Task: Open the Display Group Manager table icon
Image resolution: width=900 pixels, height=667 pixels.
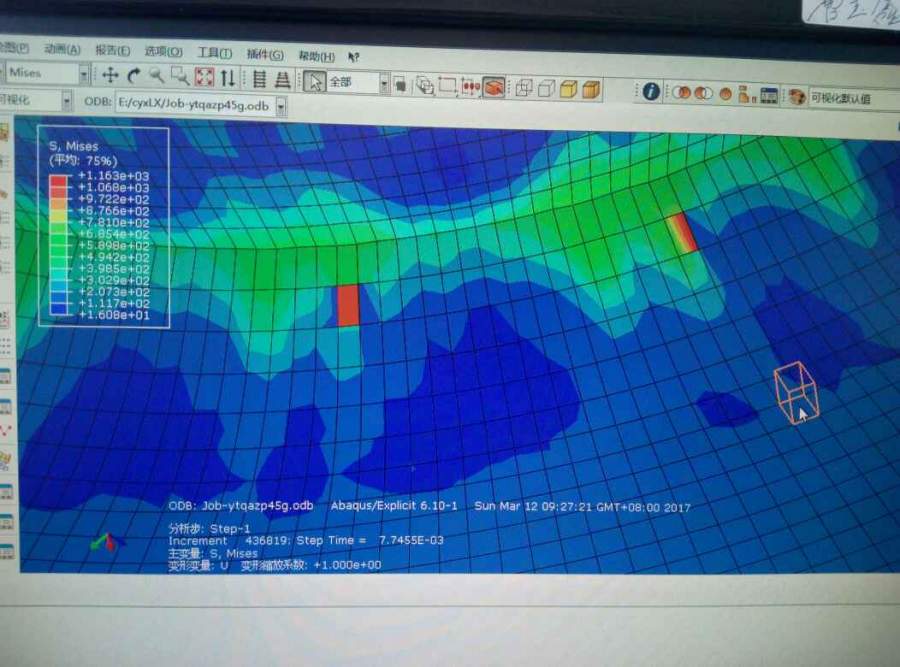Action: click(x=769, y=95)
